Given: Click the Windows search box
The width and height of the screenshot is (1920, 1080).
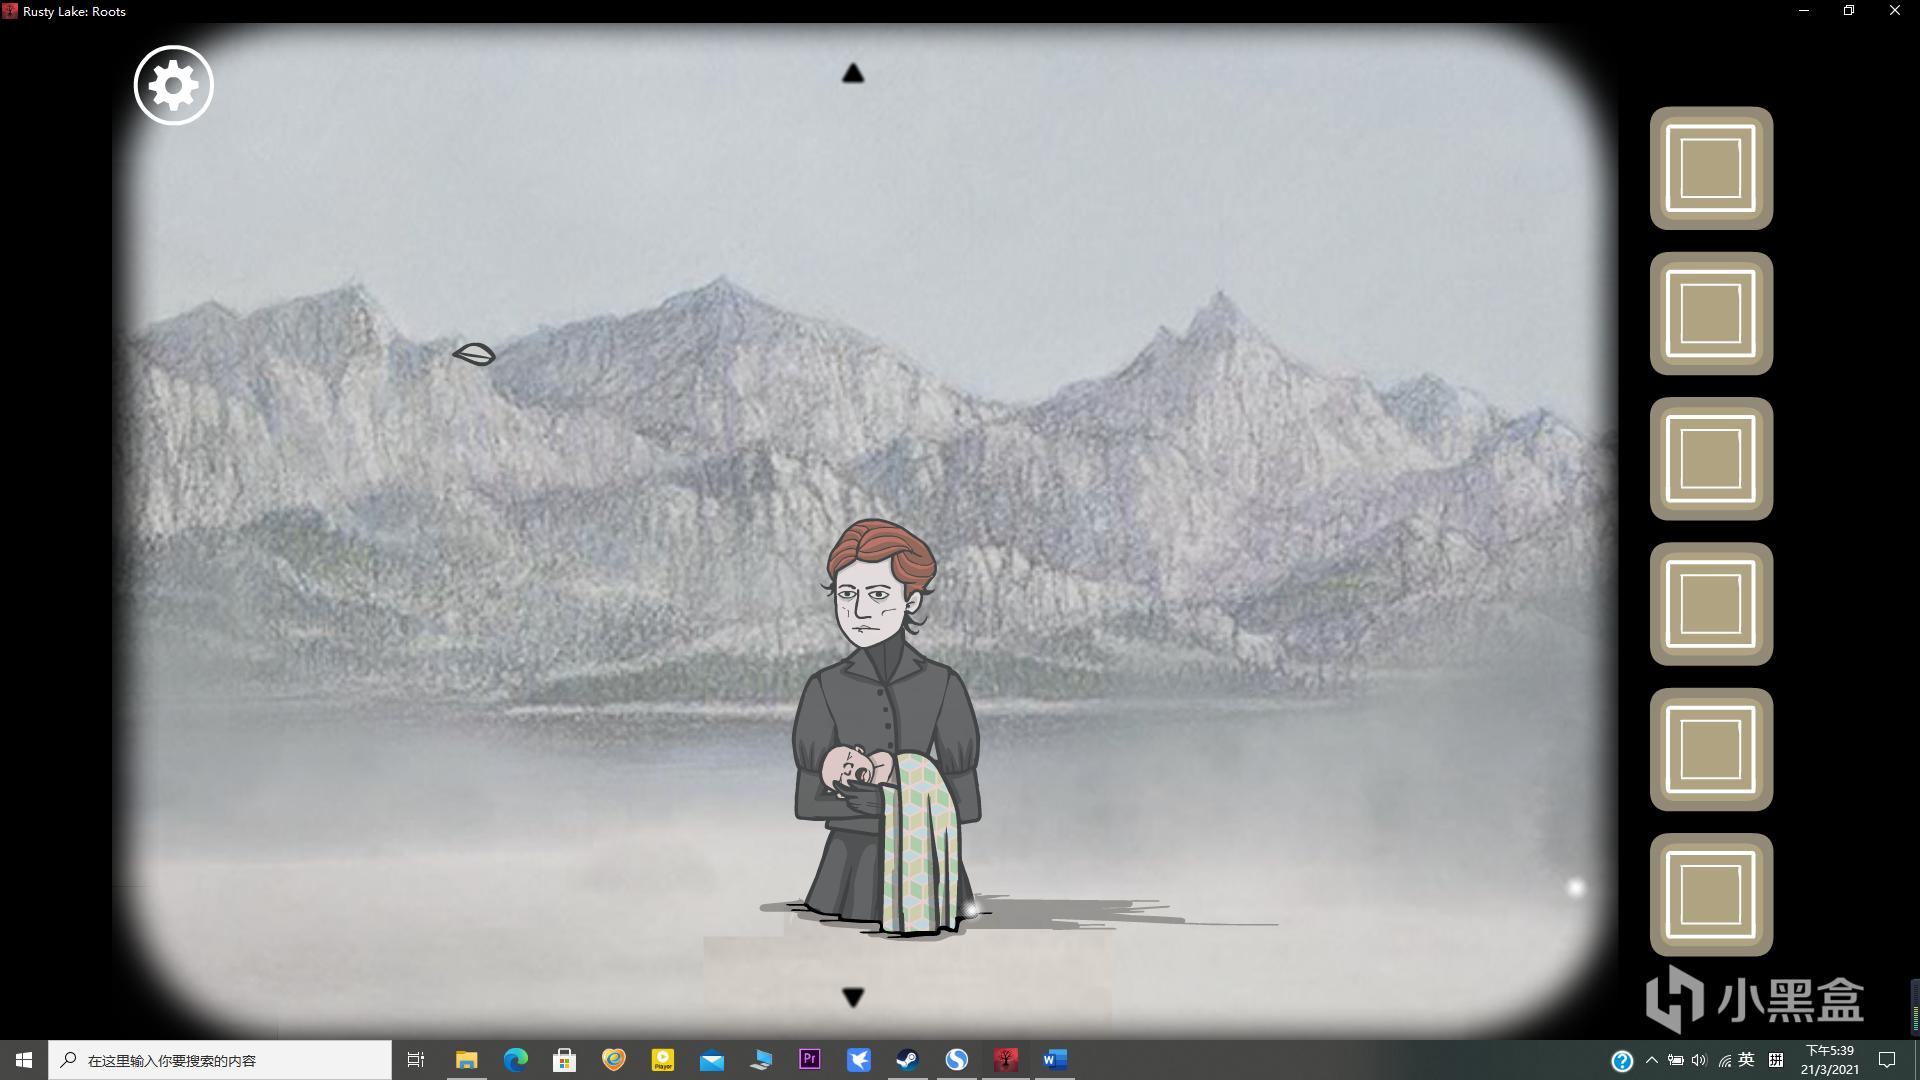Looking at the screenshot, I should [x=220, y=1060].
